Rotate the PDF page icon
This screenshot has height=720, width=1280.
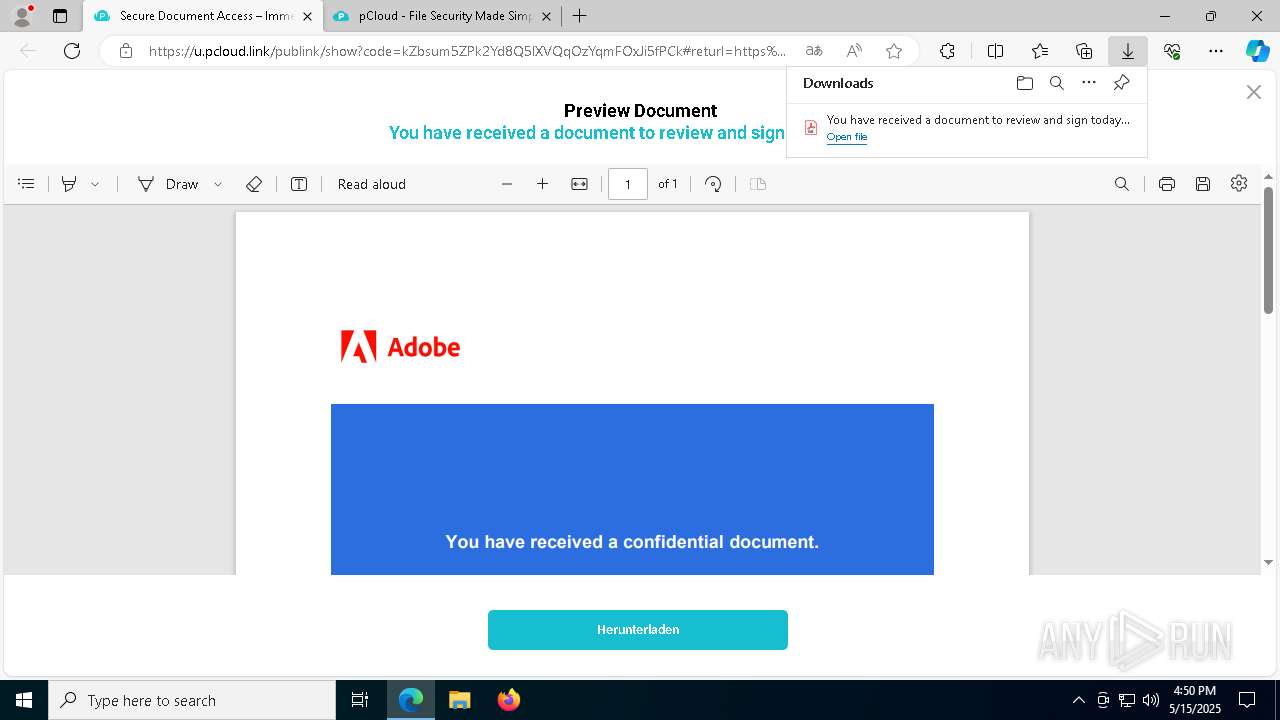713,184
